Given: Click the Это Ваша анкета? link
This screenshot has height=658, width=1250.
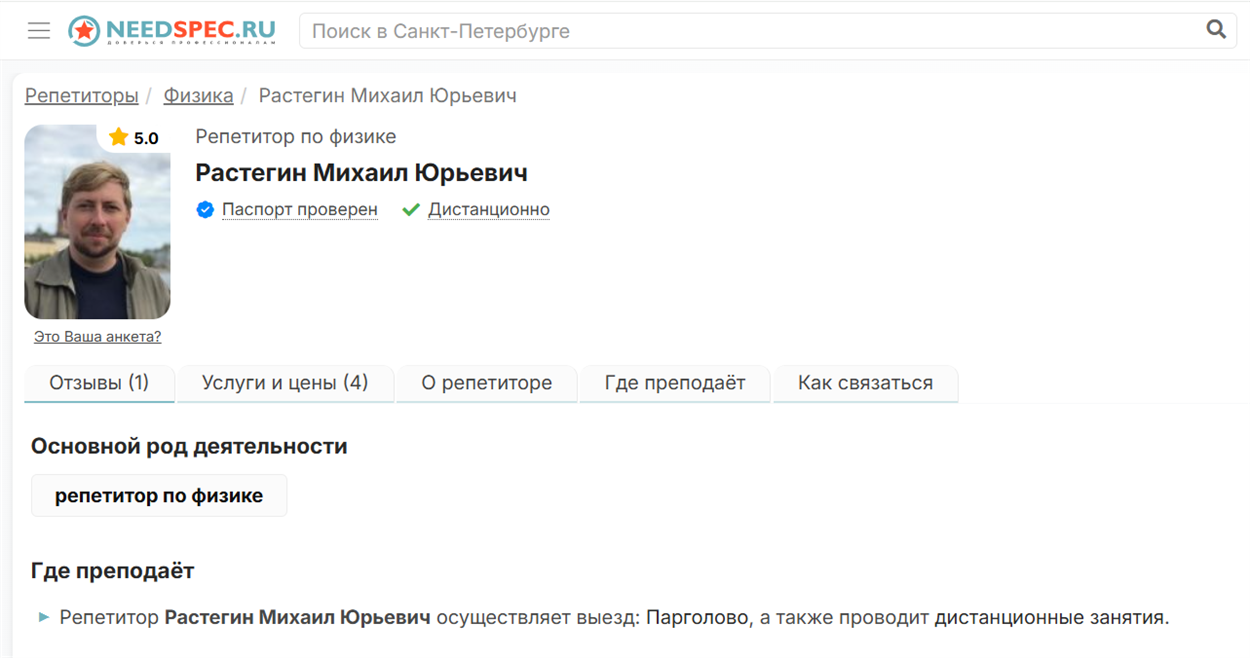Looking at the screenshot, I should pyautogui.click(x=98, y=337).
